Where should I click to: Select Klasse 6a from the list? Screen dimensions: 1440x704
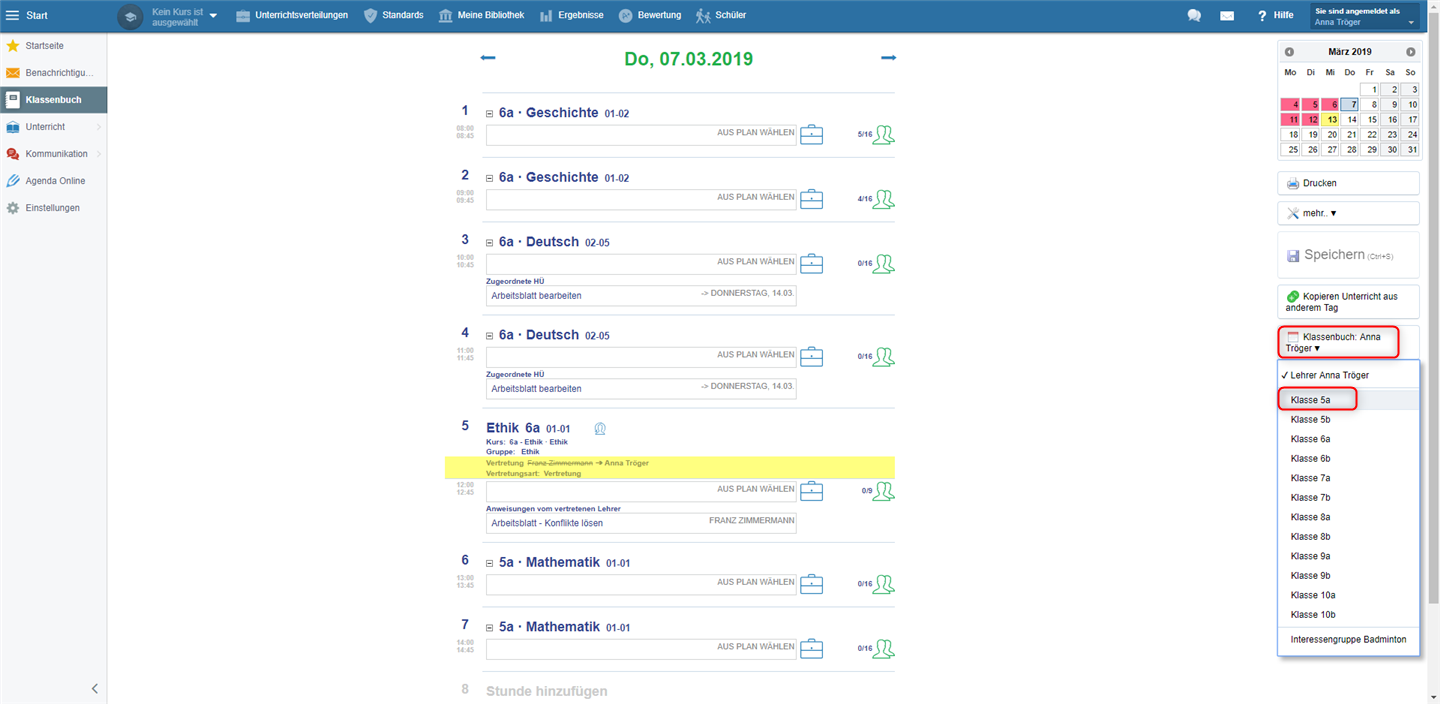pos(1348,439)
